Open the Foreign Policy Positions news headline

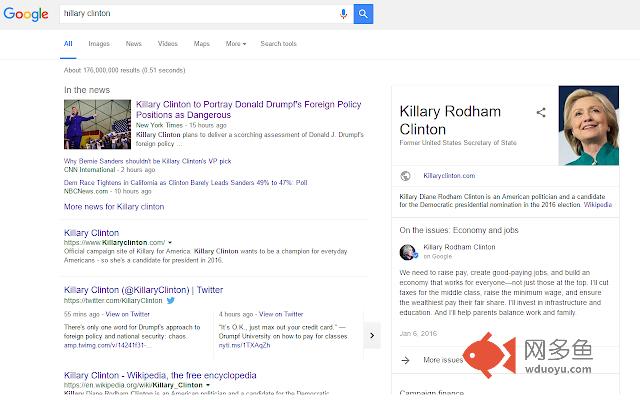(249, 109)
